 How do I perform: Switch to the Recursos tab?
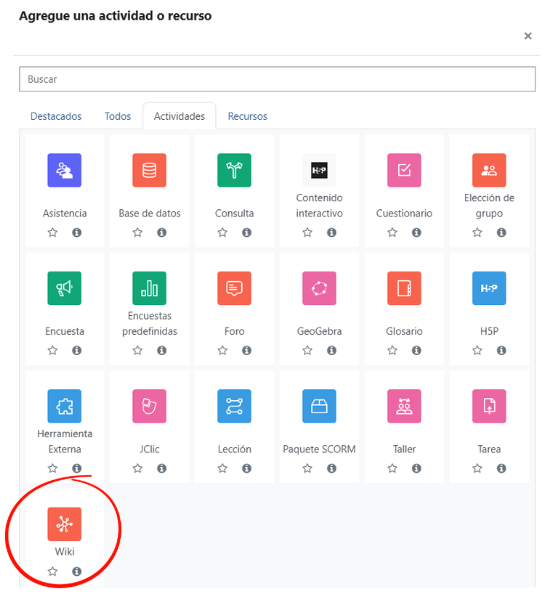point(247,116)
